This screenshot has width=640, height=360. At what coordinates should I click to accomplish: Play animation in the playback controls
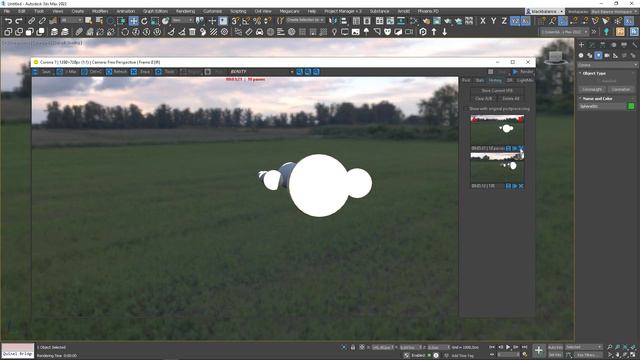[x=508, y=347]
